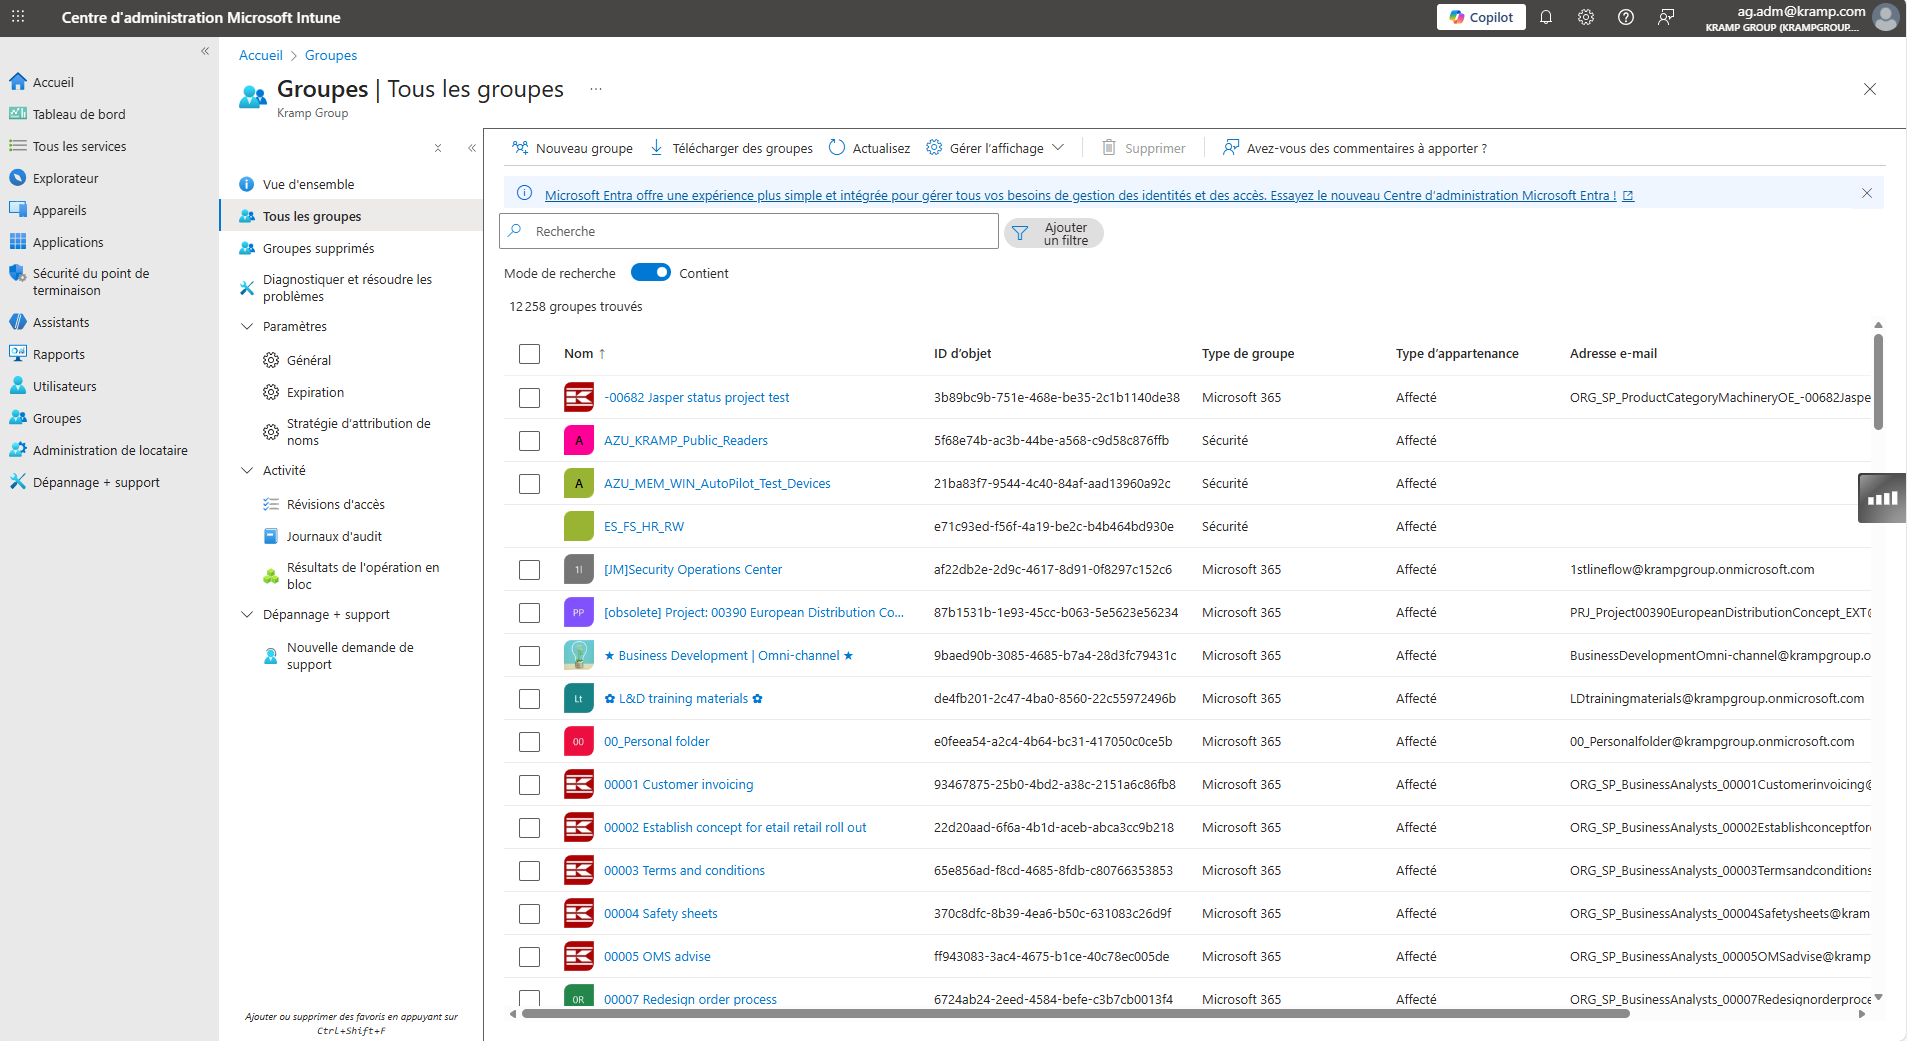The height and width of the screenshot is (1041, 1907).
Task: Open Groupes supprimés in the menu
Action: pyautogui.click(x=318, y=249)
